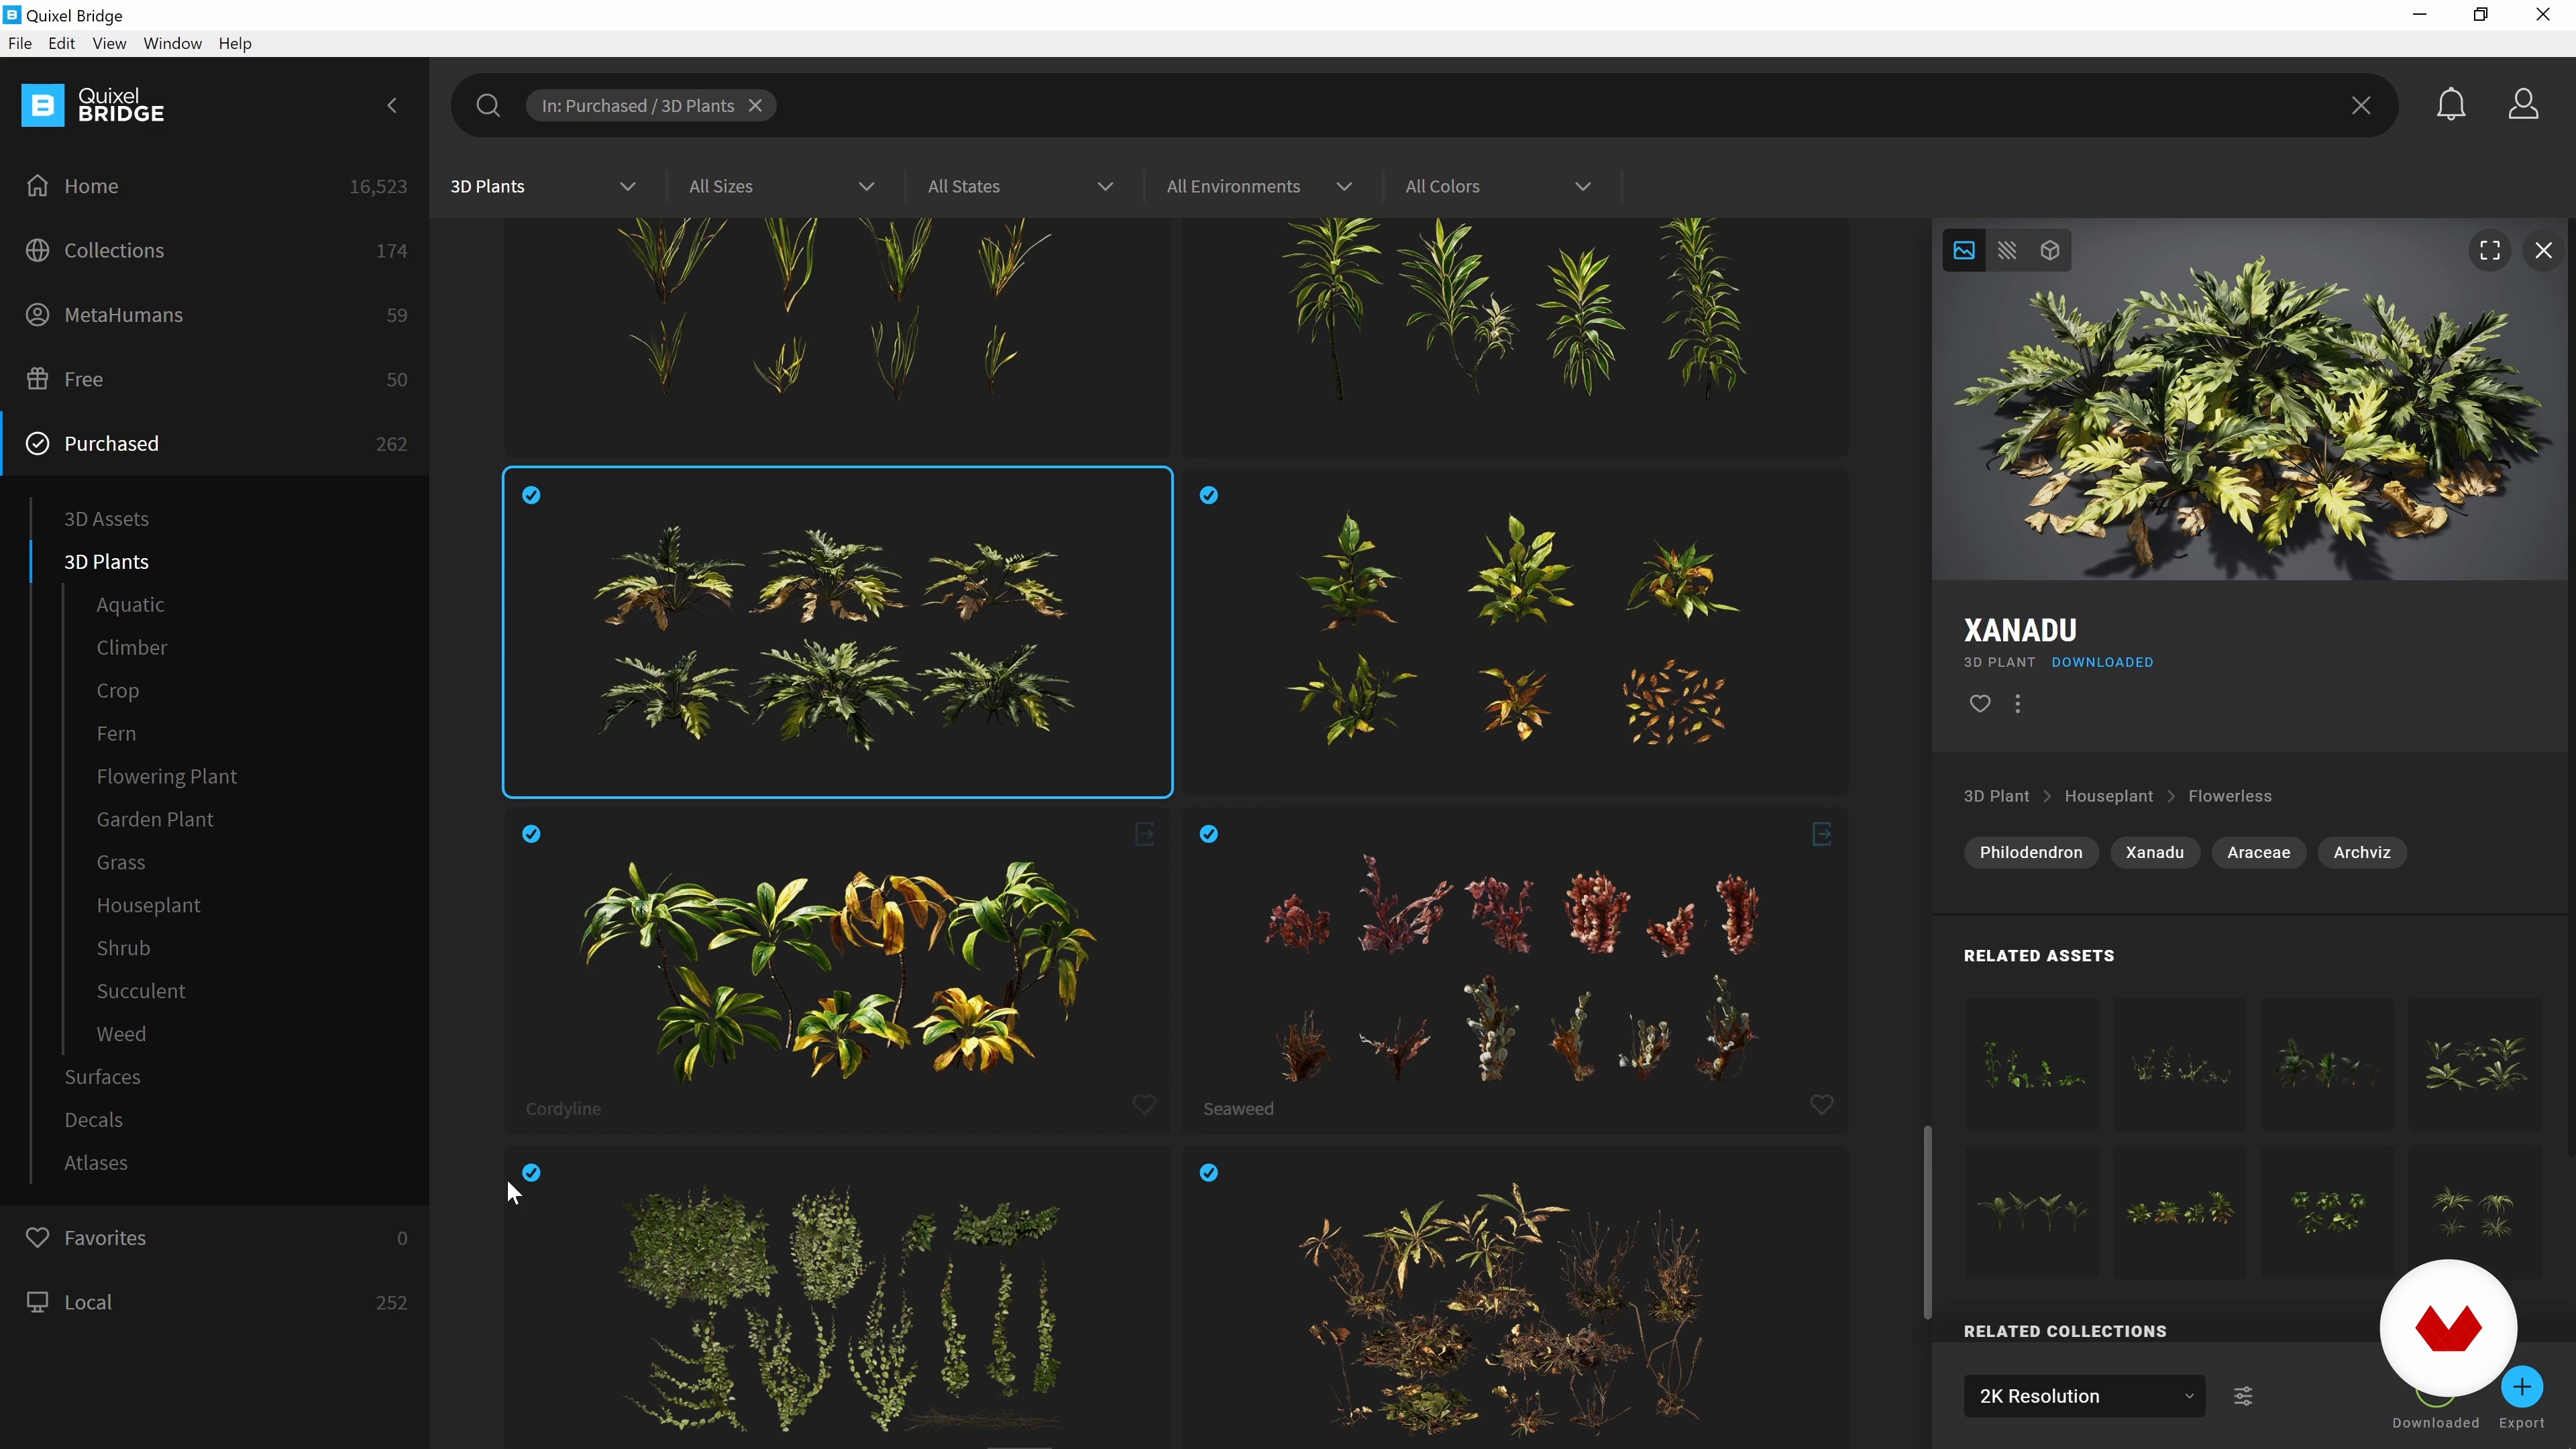Select 3D Assets category
The image size is (2576, 1449).
[x=106, y=519]
